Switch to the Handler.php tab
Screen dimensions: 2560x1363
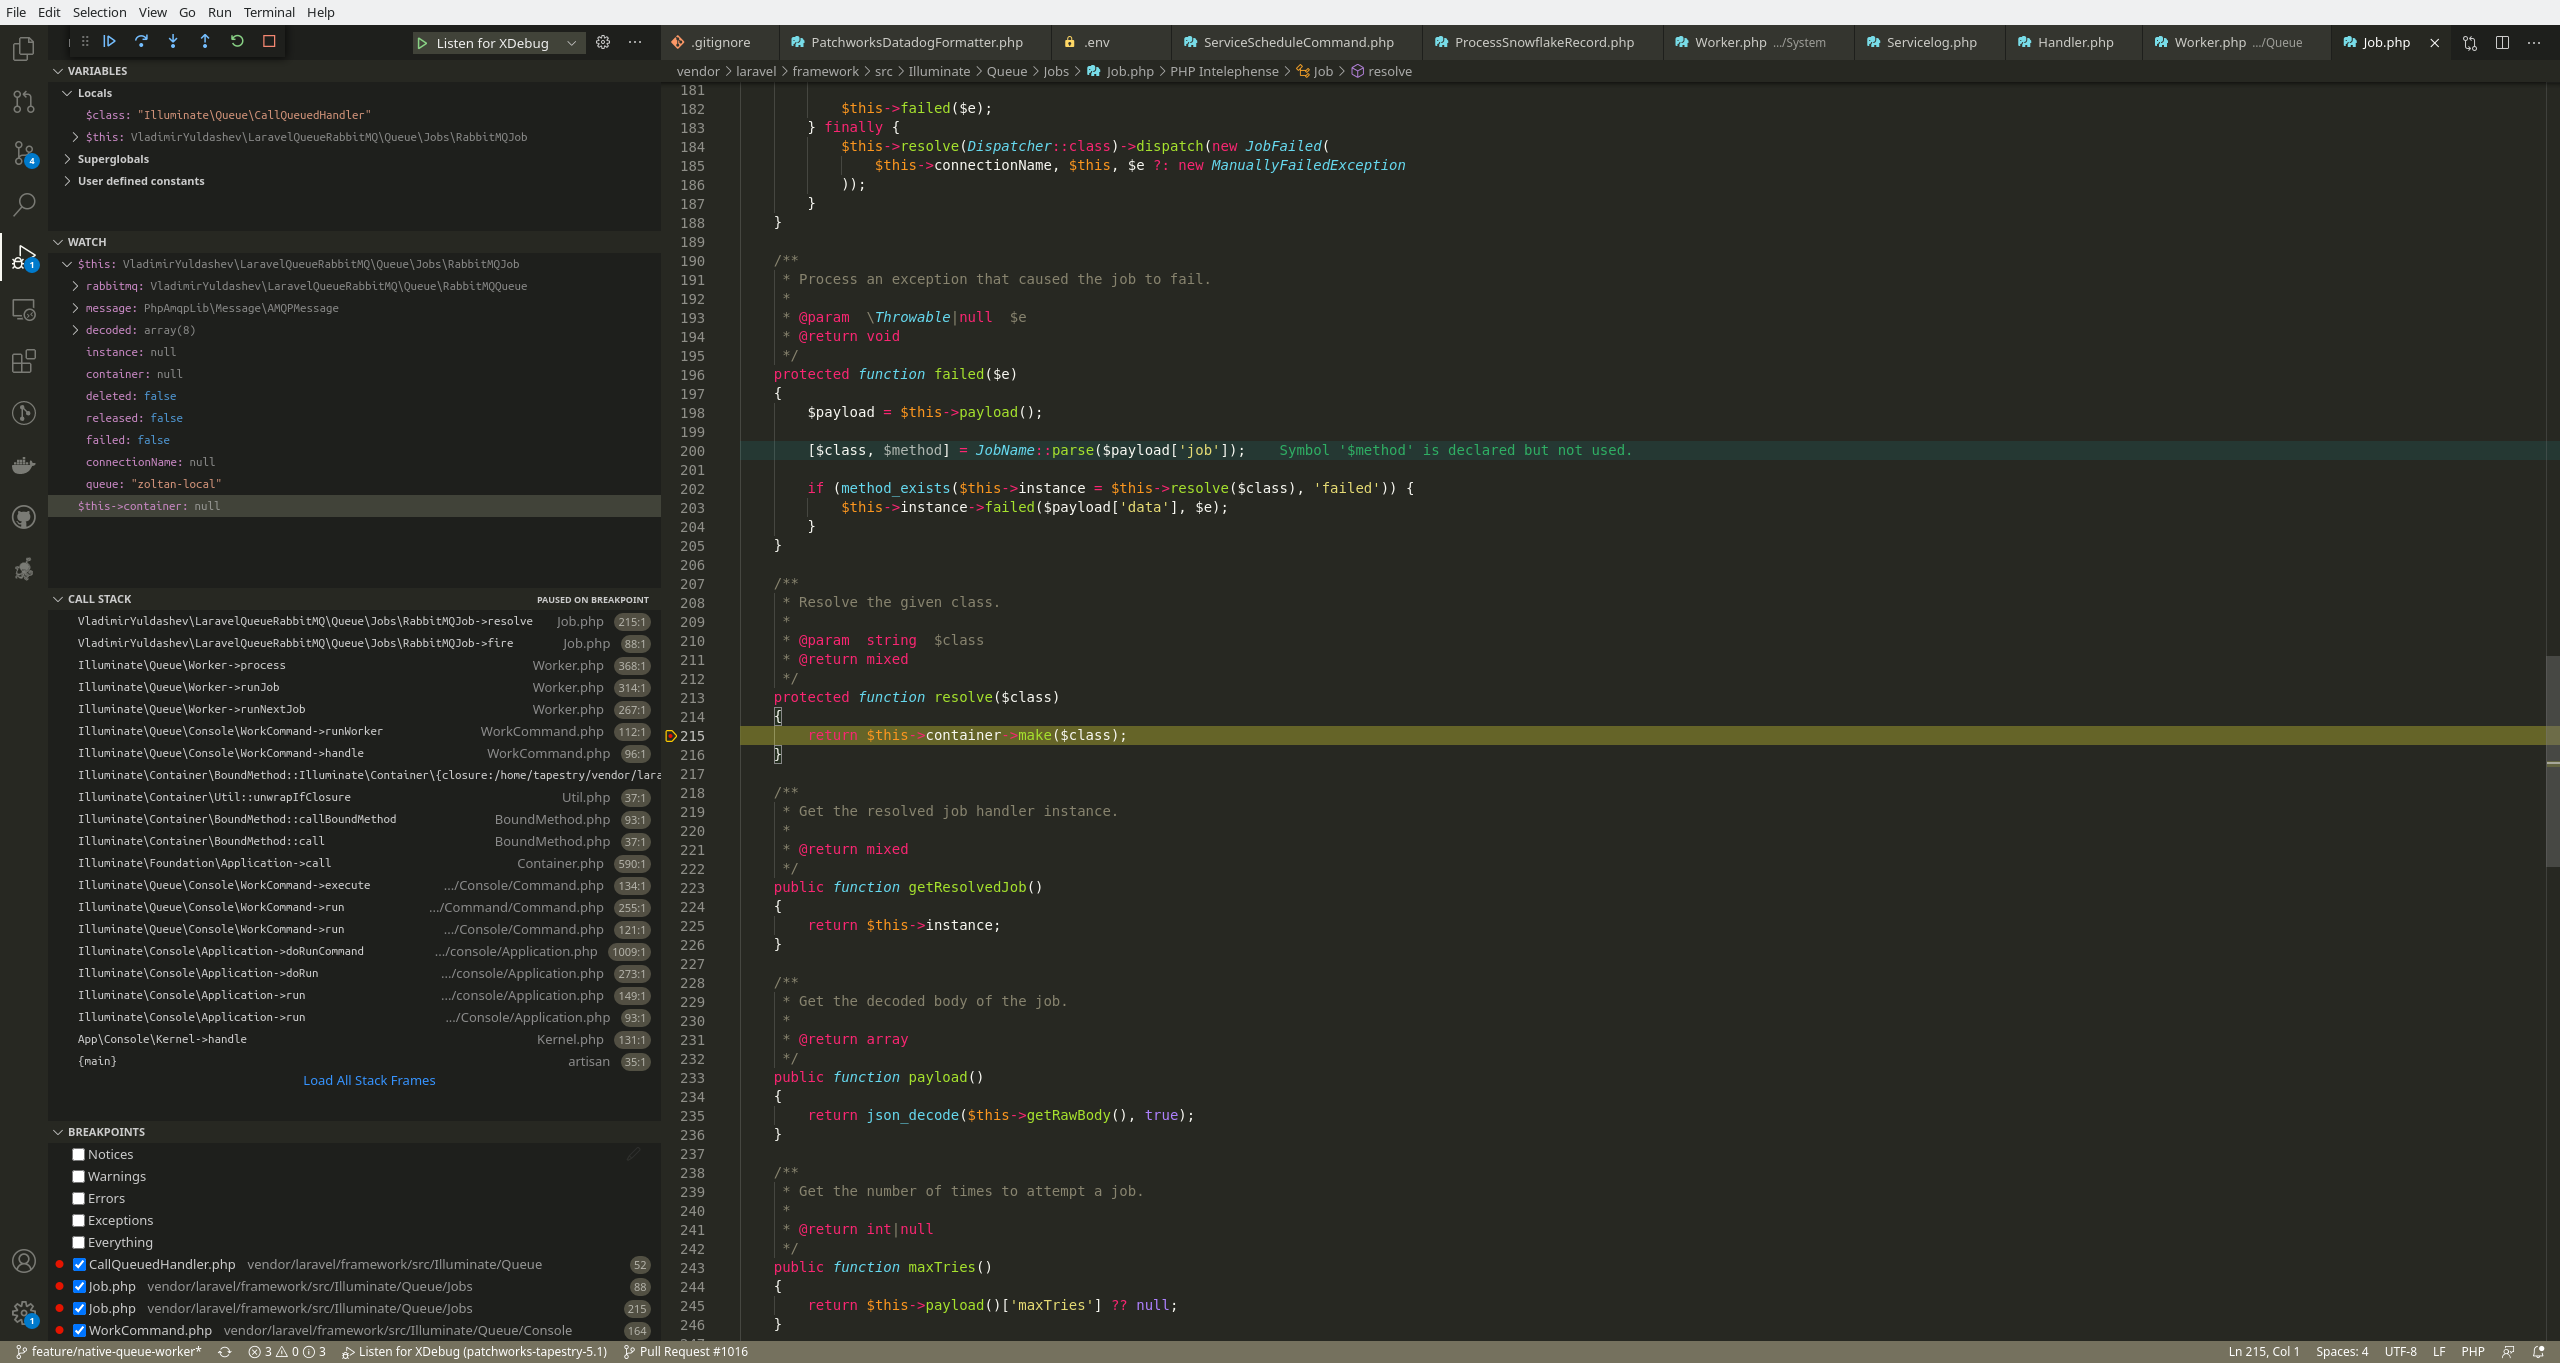point(2075,42)
